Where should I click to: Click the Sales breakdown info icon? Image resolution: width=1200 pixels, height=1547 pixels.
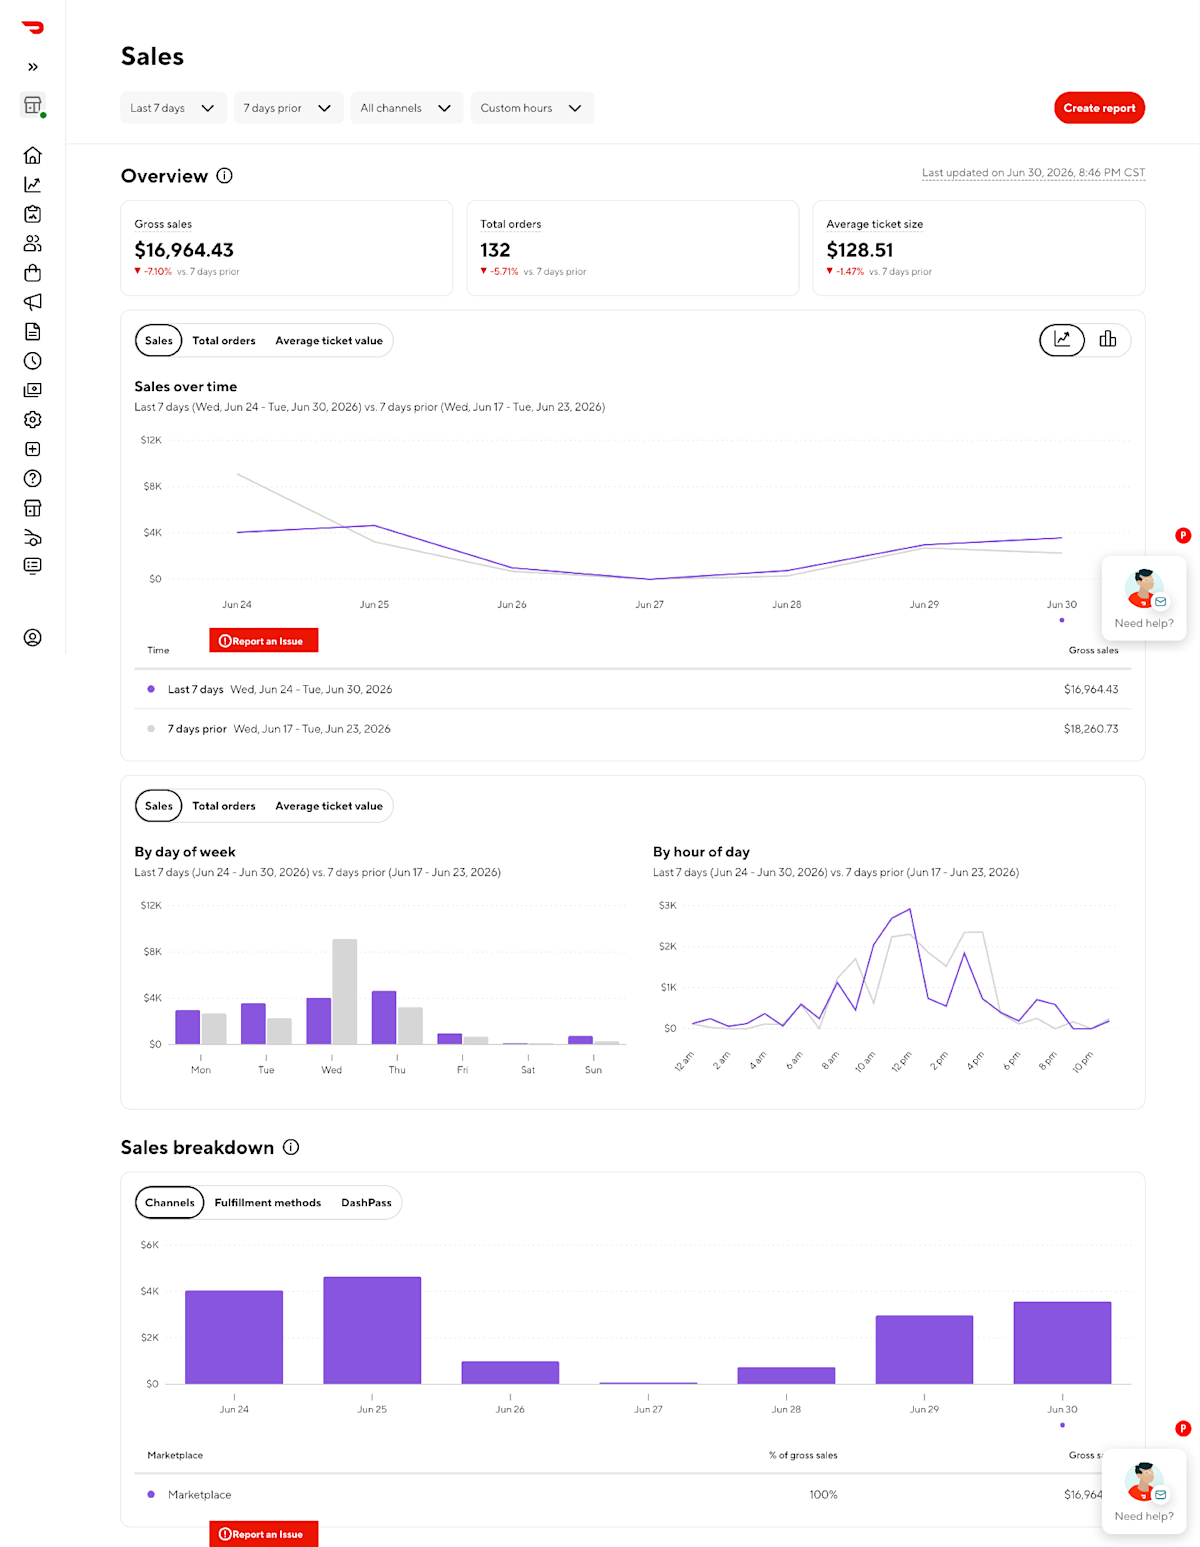click(x=291, y=1147)
